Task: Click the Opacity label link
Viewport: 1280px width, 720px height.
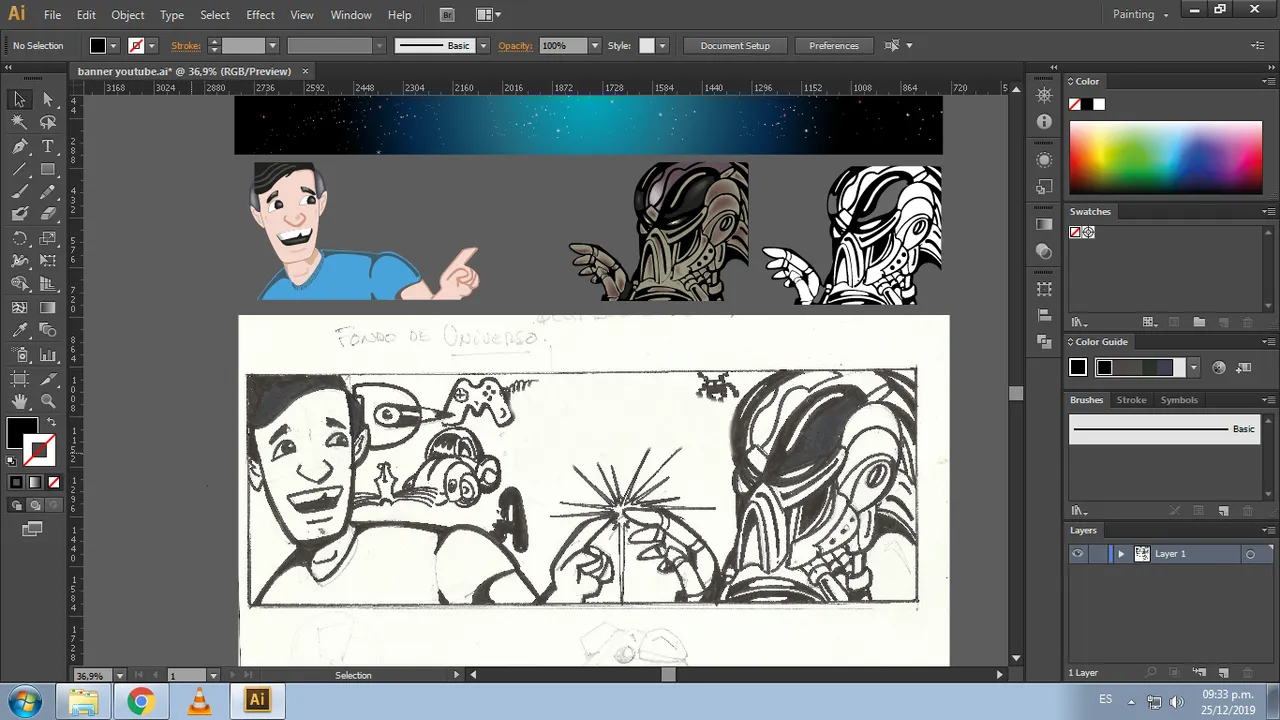Action: pyautogui.click(x=515, y=46)
